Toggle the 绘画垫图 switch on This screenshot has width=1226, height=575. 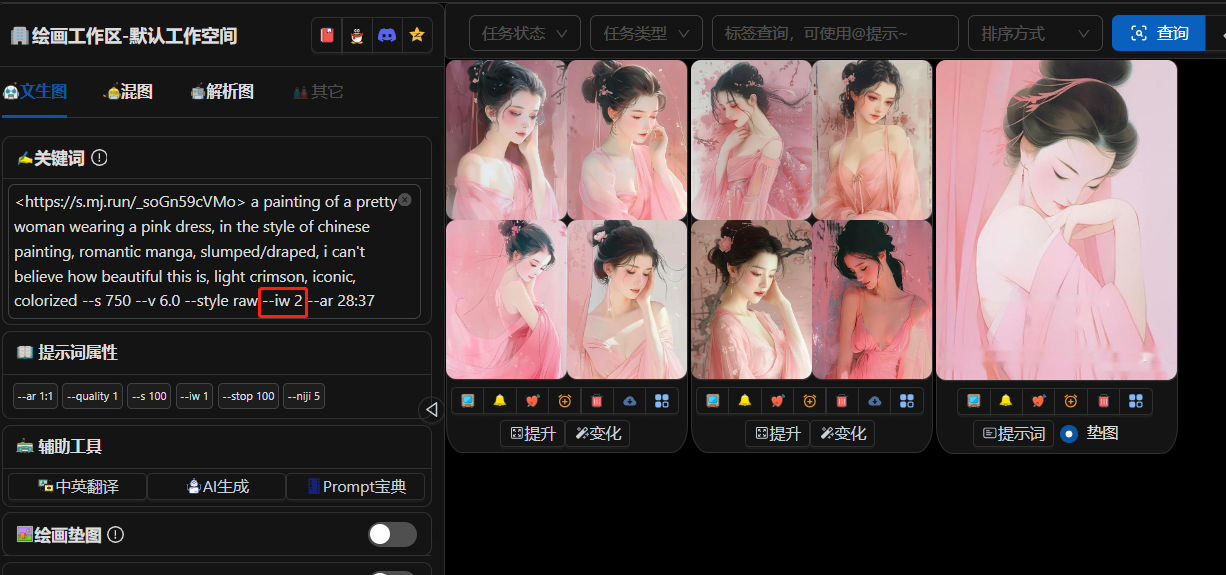click(x=392, y=535)
